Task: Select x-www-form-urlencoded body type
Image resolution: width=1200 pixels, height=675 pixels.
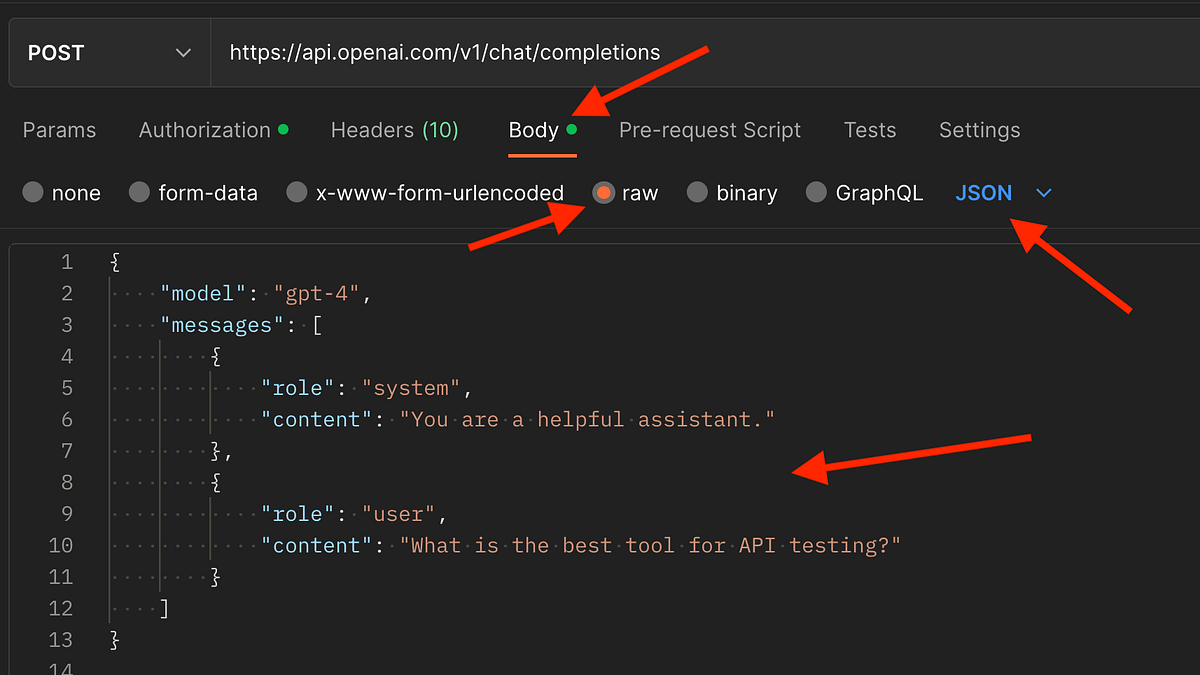Action: click(x=297, y=193)
